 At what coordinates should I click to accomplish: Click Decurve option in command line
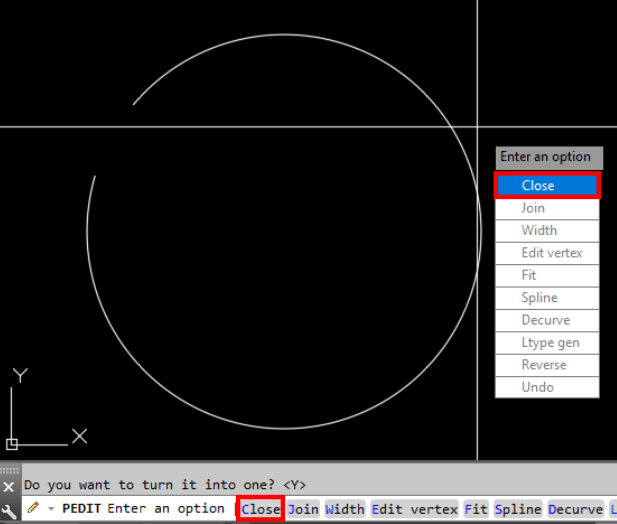[576, 509]
